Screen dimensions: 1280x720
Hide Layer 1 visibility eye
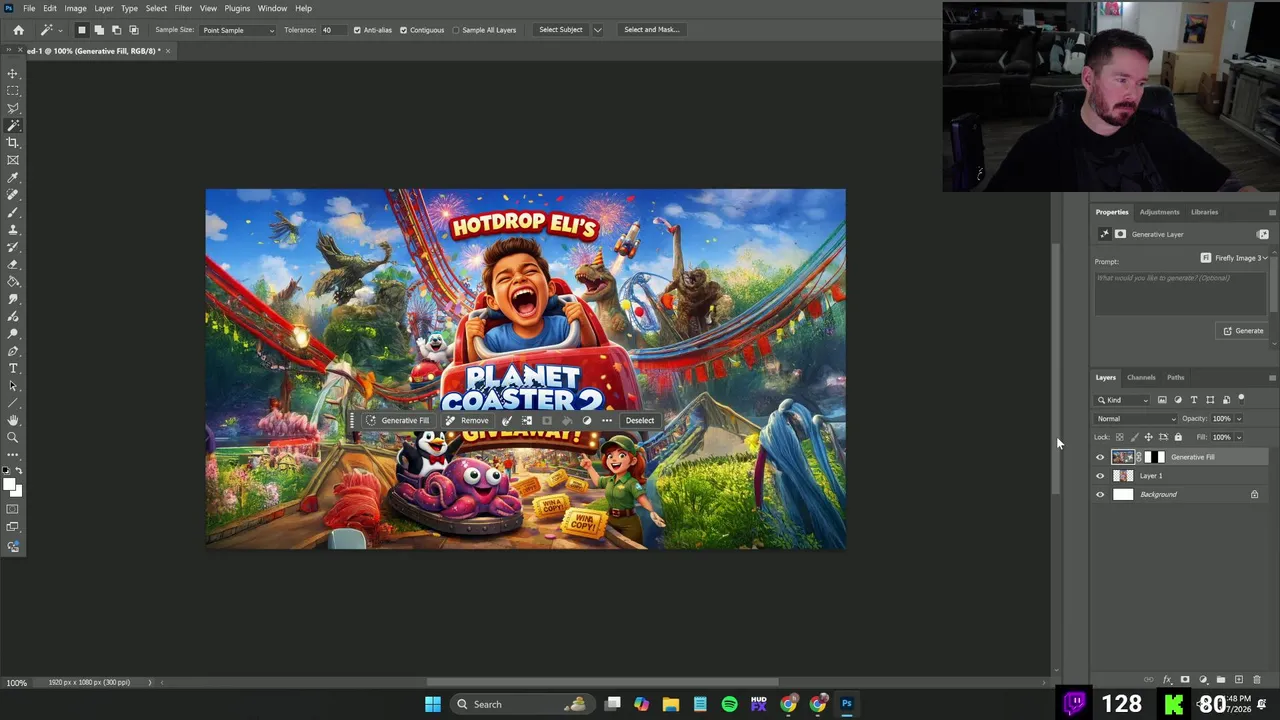(x=1100, y=476)
